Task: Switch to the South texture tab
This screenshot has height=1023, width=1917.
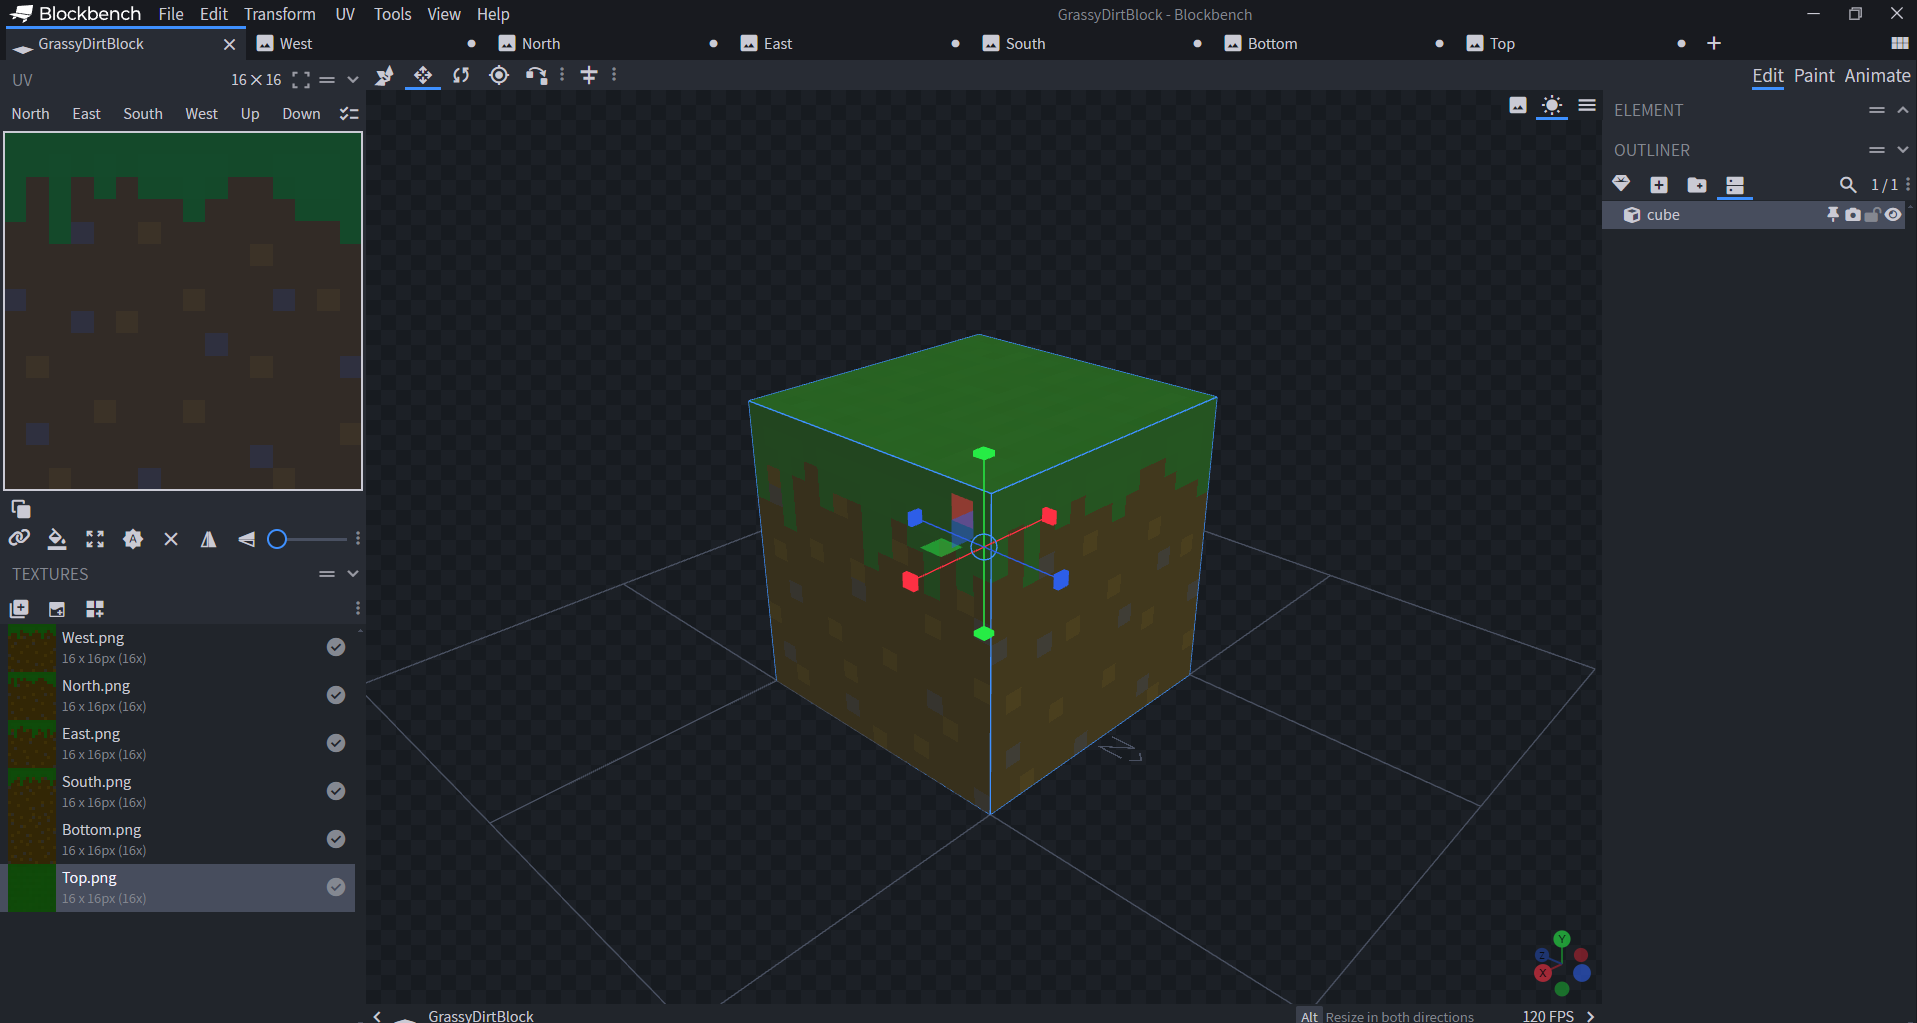Action: click(x=1025, y=44)
